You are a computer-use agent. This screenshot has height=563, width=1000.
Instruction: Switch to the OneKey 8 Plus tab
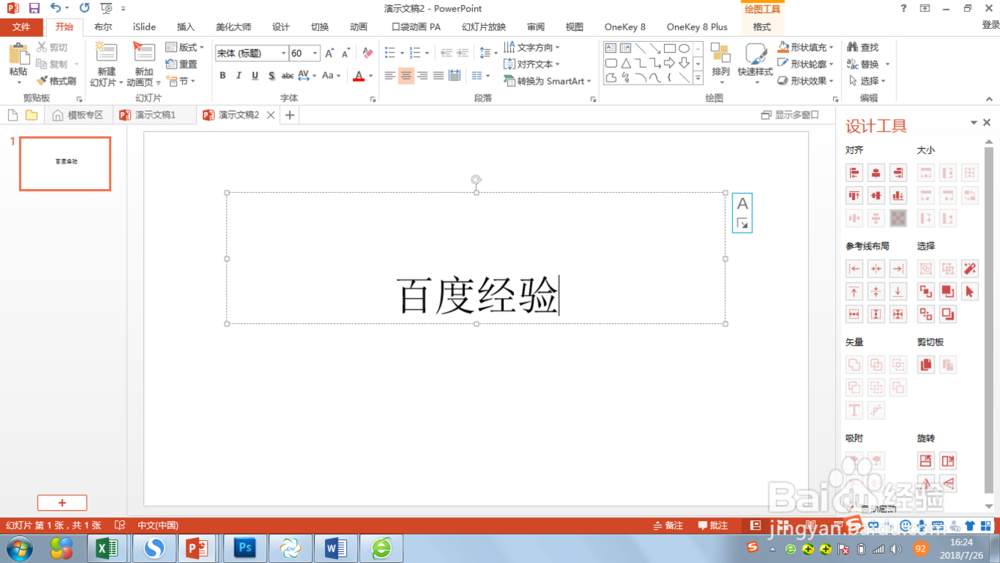[697, 27]
